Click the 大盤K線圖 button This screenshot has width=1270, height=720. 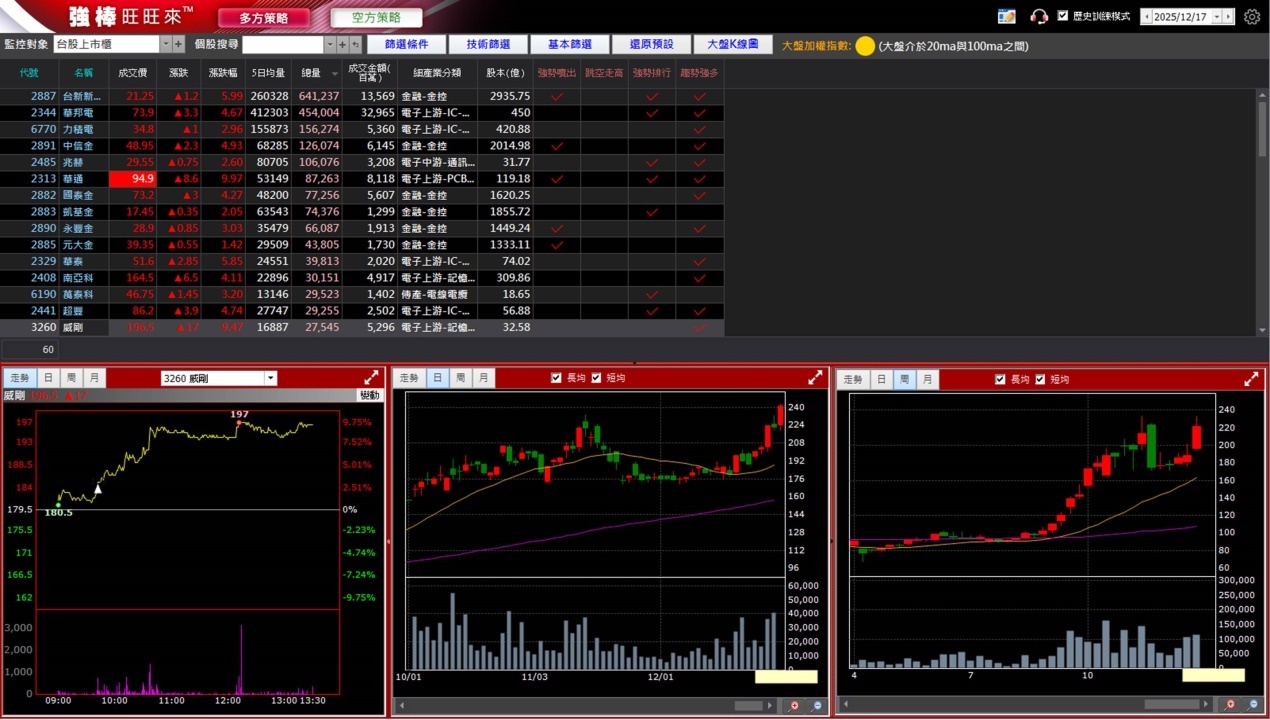pos(732,45)
